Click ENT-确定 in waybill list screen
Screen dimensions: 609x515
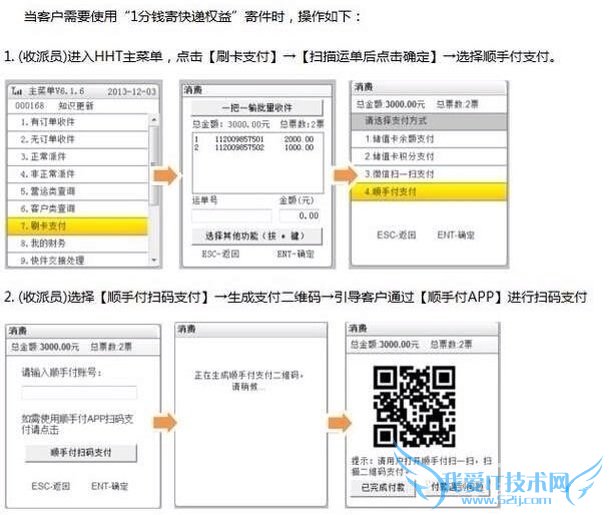(x=296, y=254)
